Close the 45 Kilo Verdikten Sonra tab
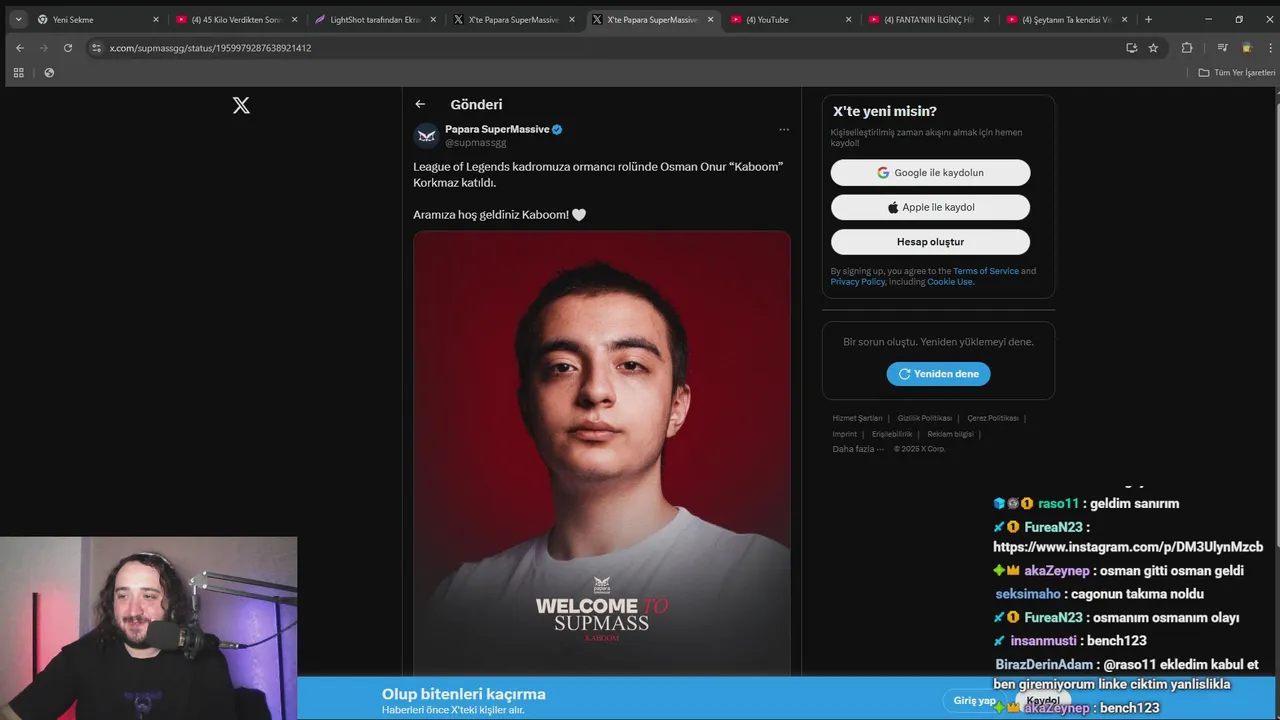Screen dimensions: 1280x720 294,19
